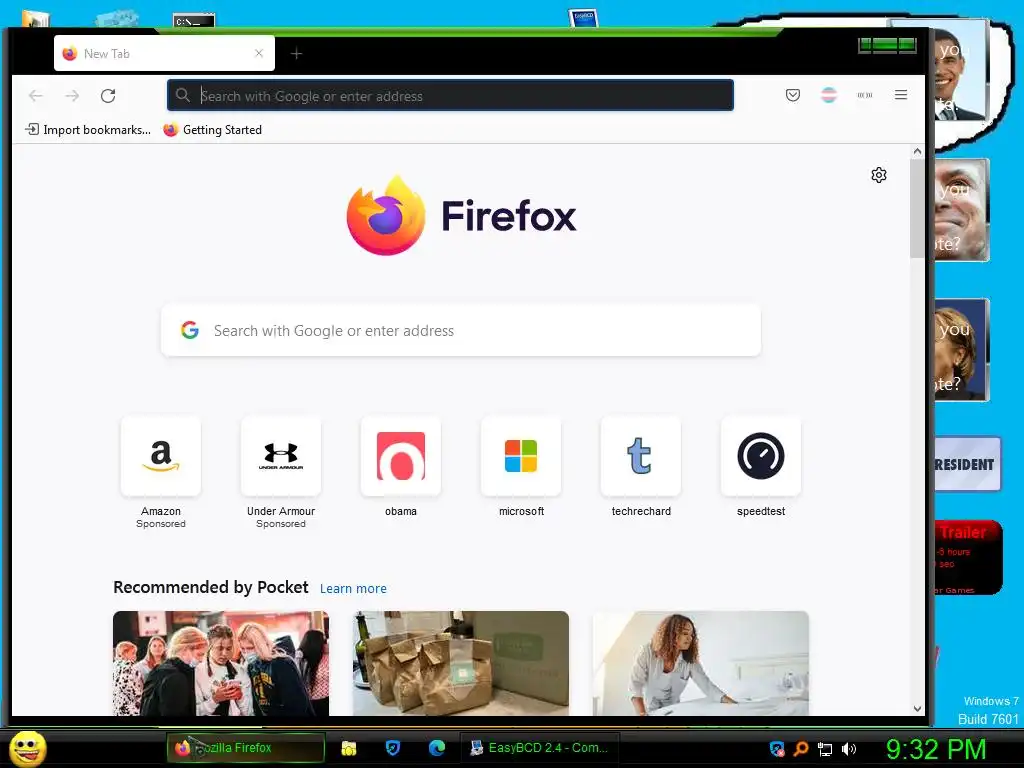Open the Firefox account avatar icon
This screenshot has width=1024, height=768.
(x=829, y=95)
